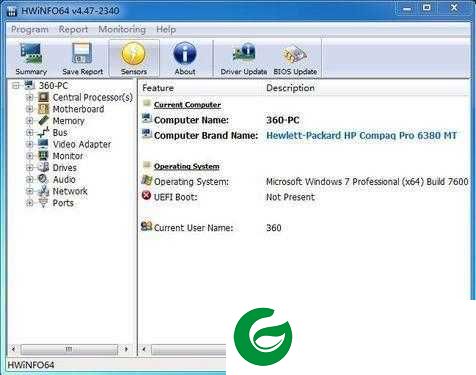This screenshot has height=375, width=476.
Task: Expand the Video Adapter tree node
Action: click(x=29, y=144)
